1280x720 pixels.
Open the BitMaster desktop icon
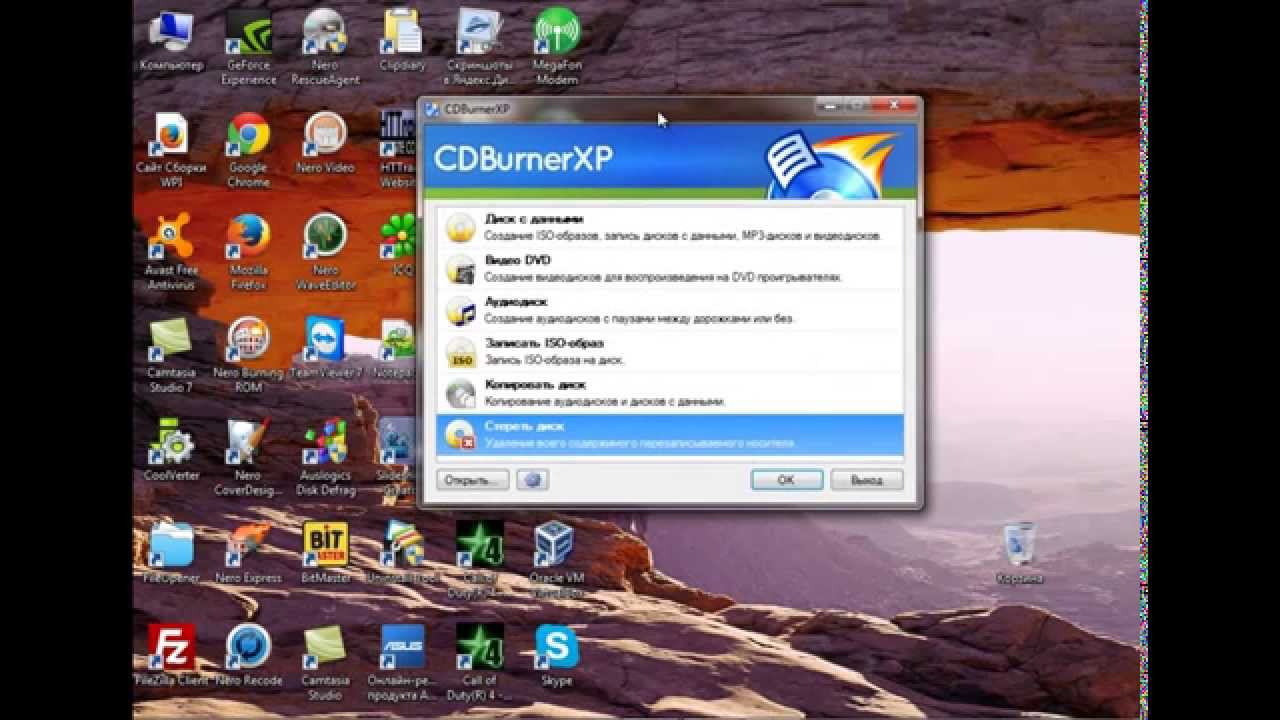click(x=325, y=552)
